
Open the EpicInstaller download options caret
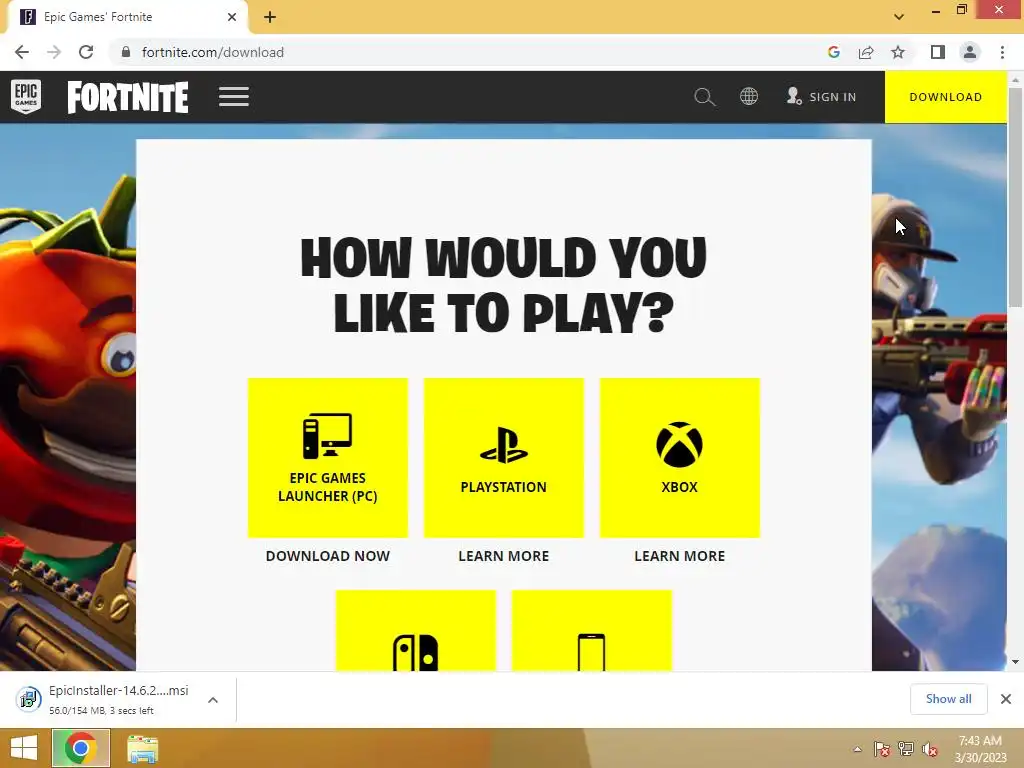pos(213,700)
